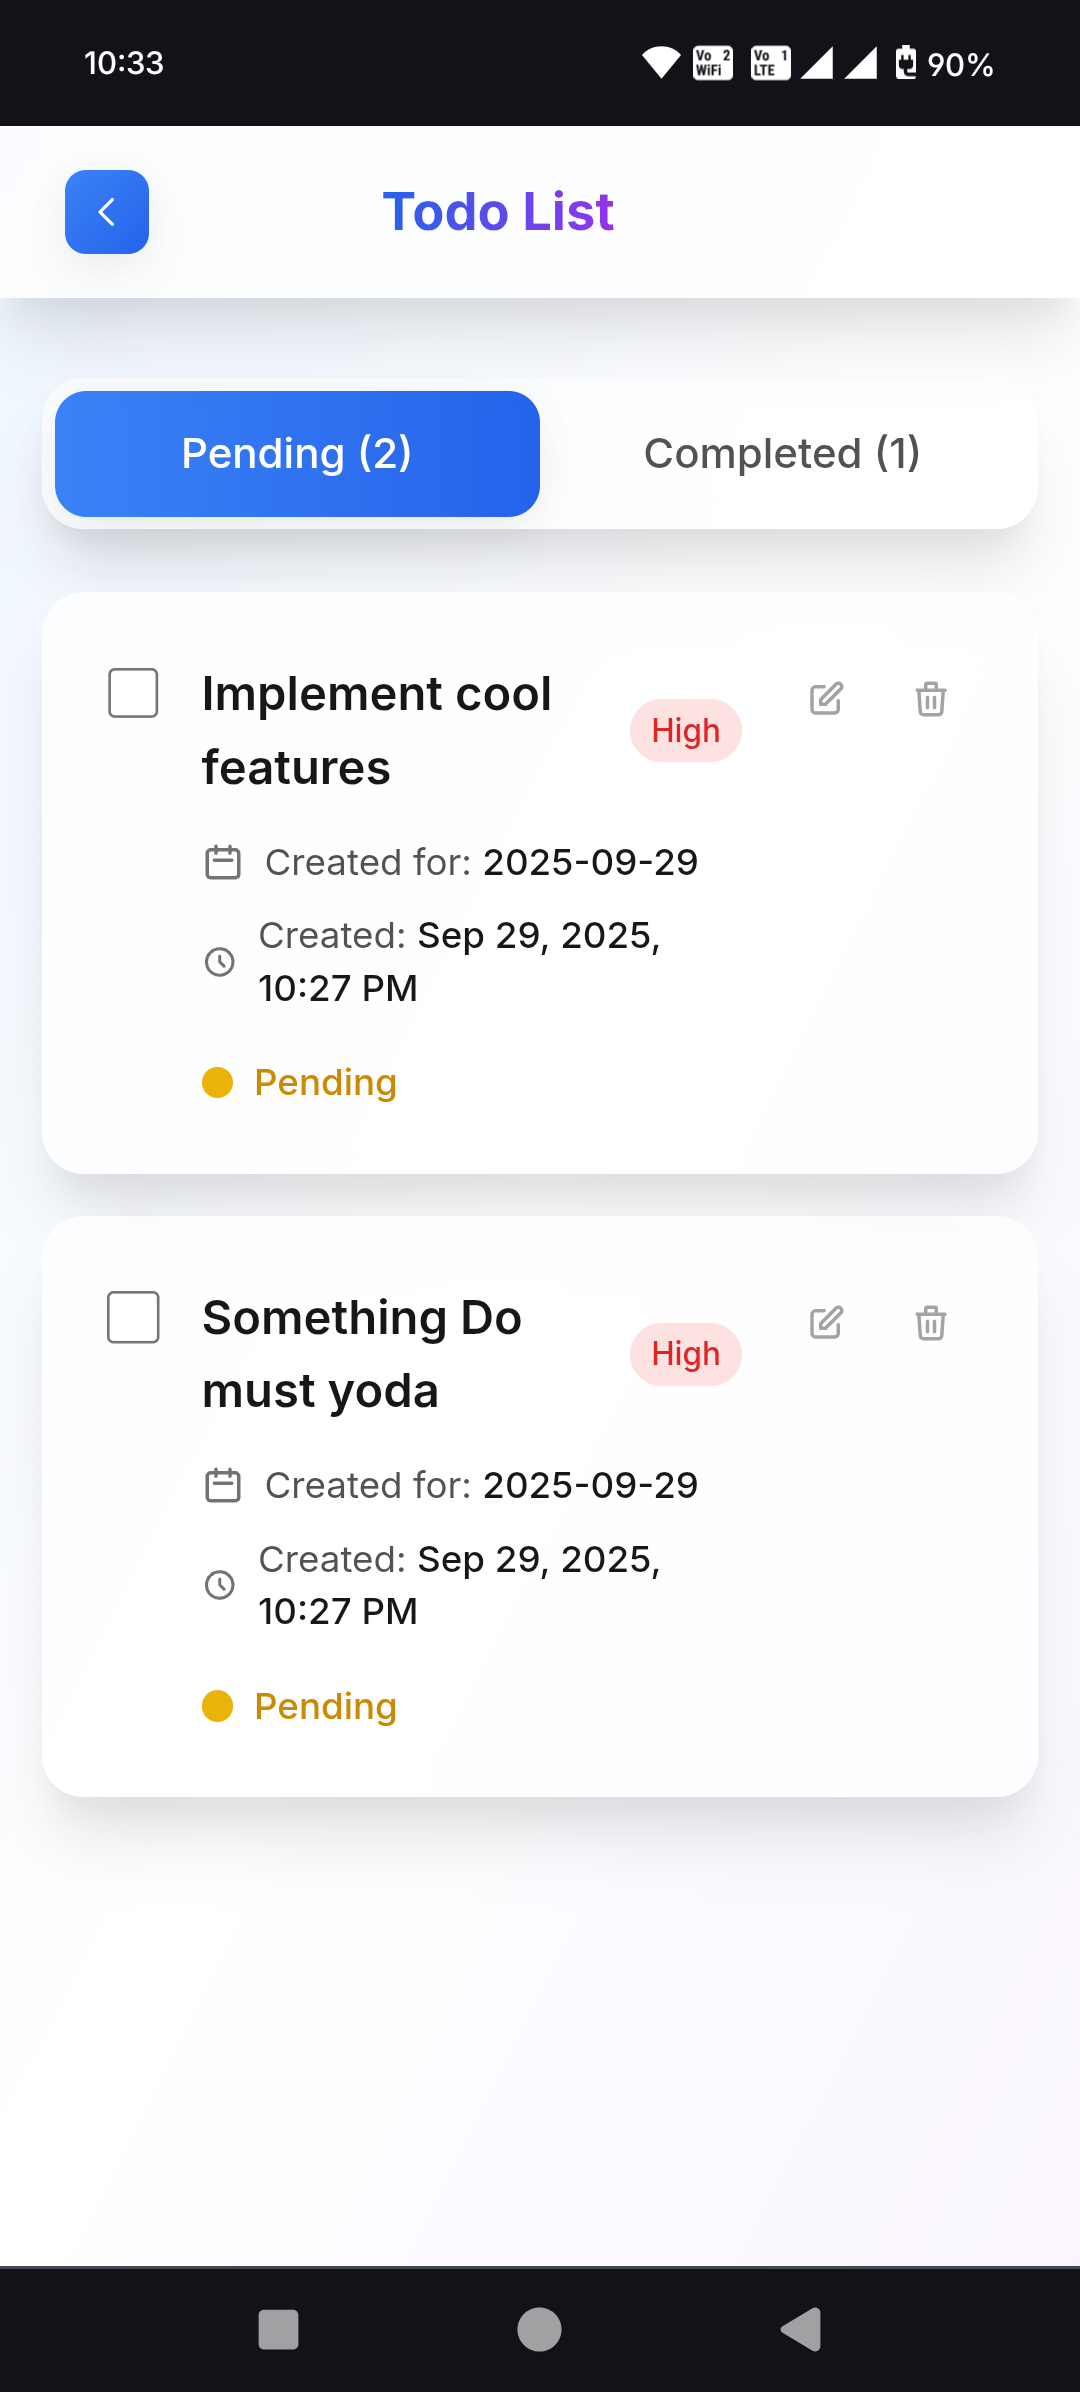Viewport: 1080px width, 2392px height.
Task: Click the 'Something Do must yoda' title
Action: (361, 1354)
